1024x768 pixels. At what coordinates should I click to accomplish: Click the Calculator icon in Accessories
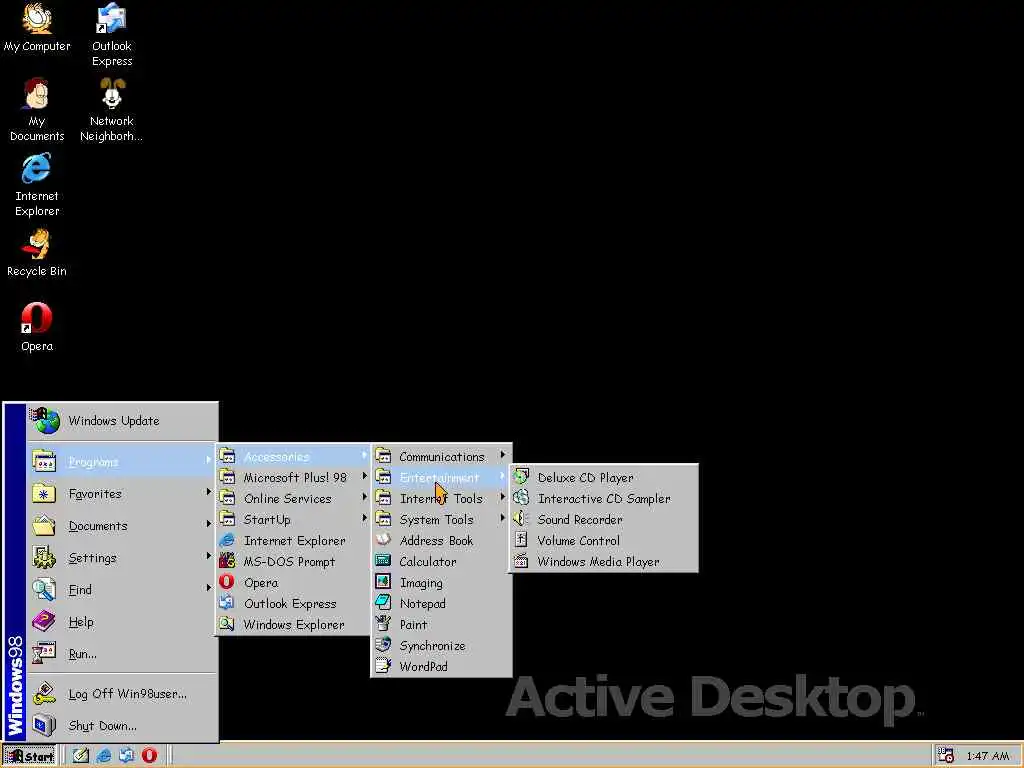[x=383, y=561]
